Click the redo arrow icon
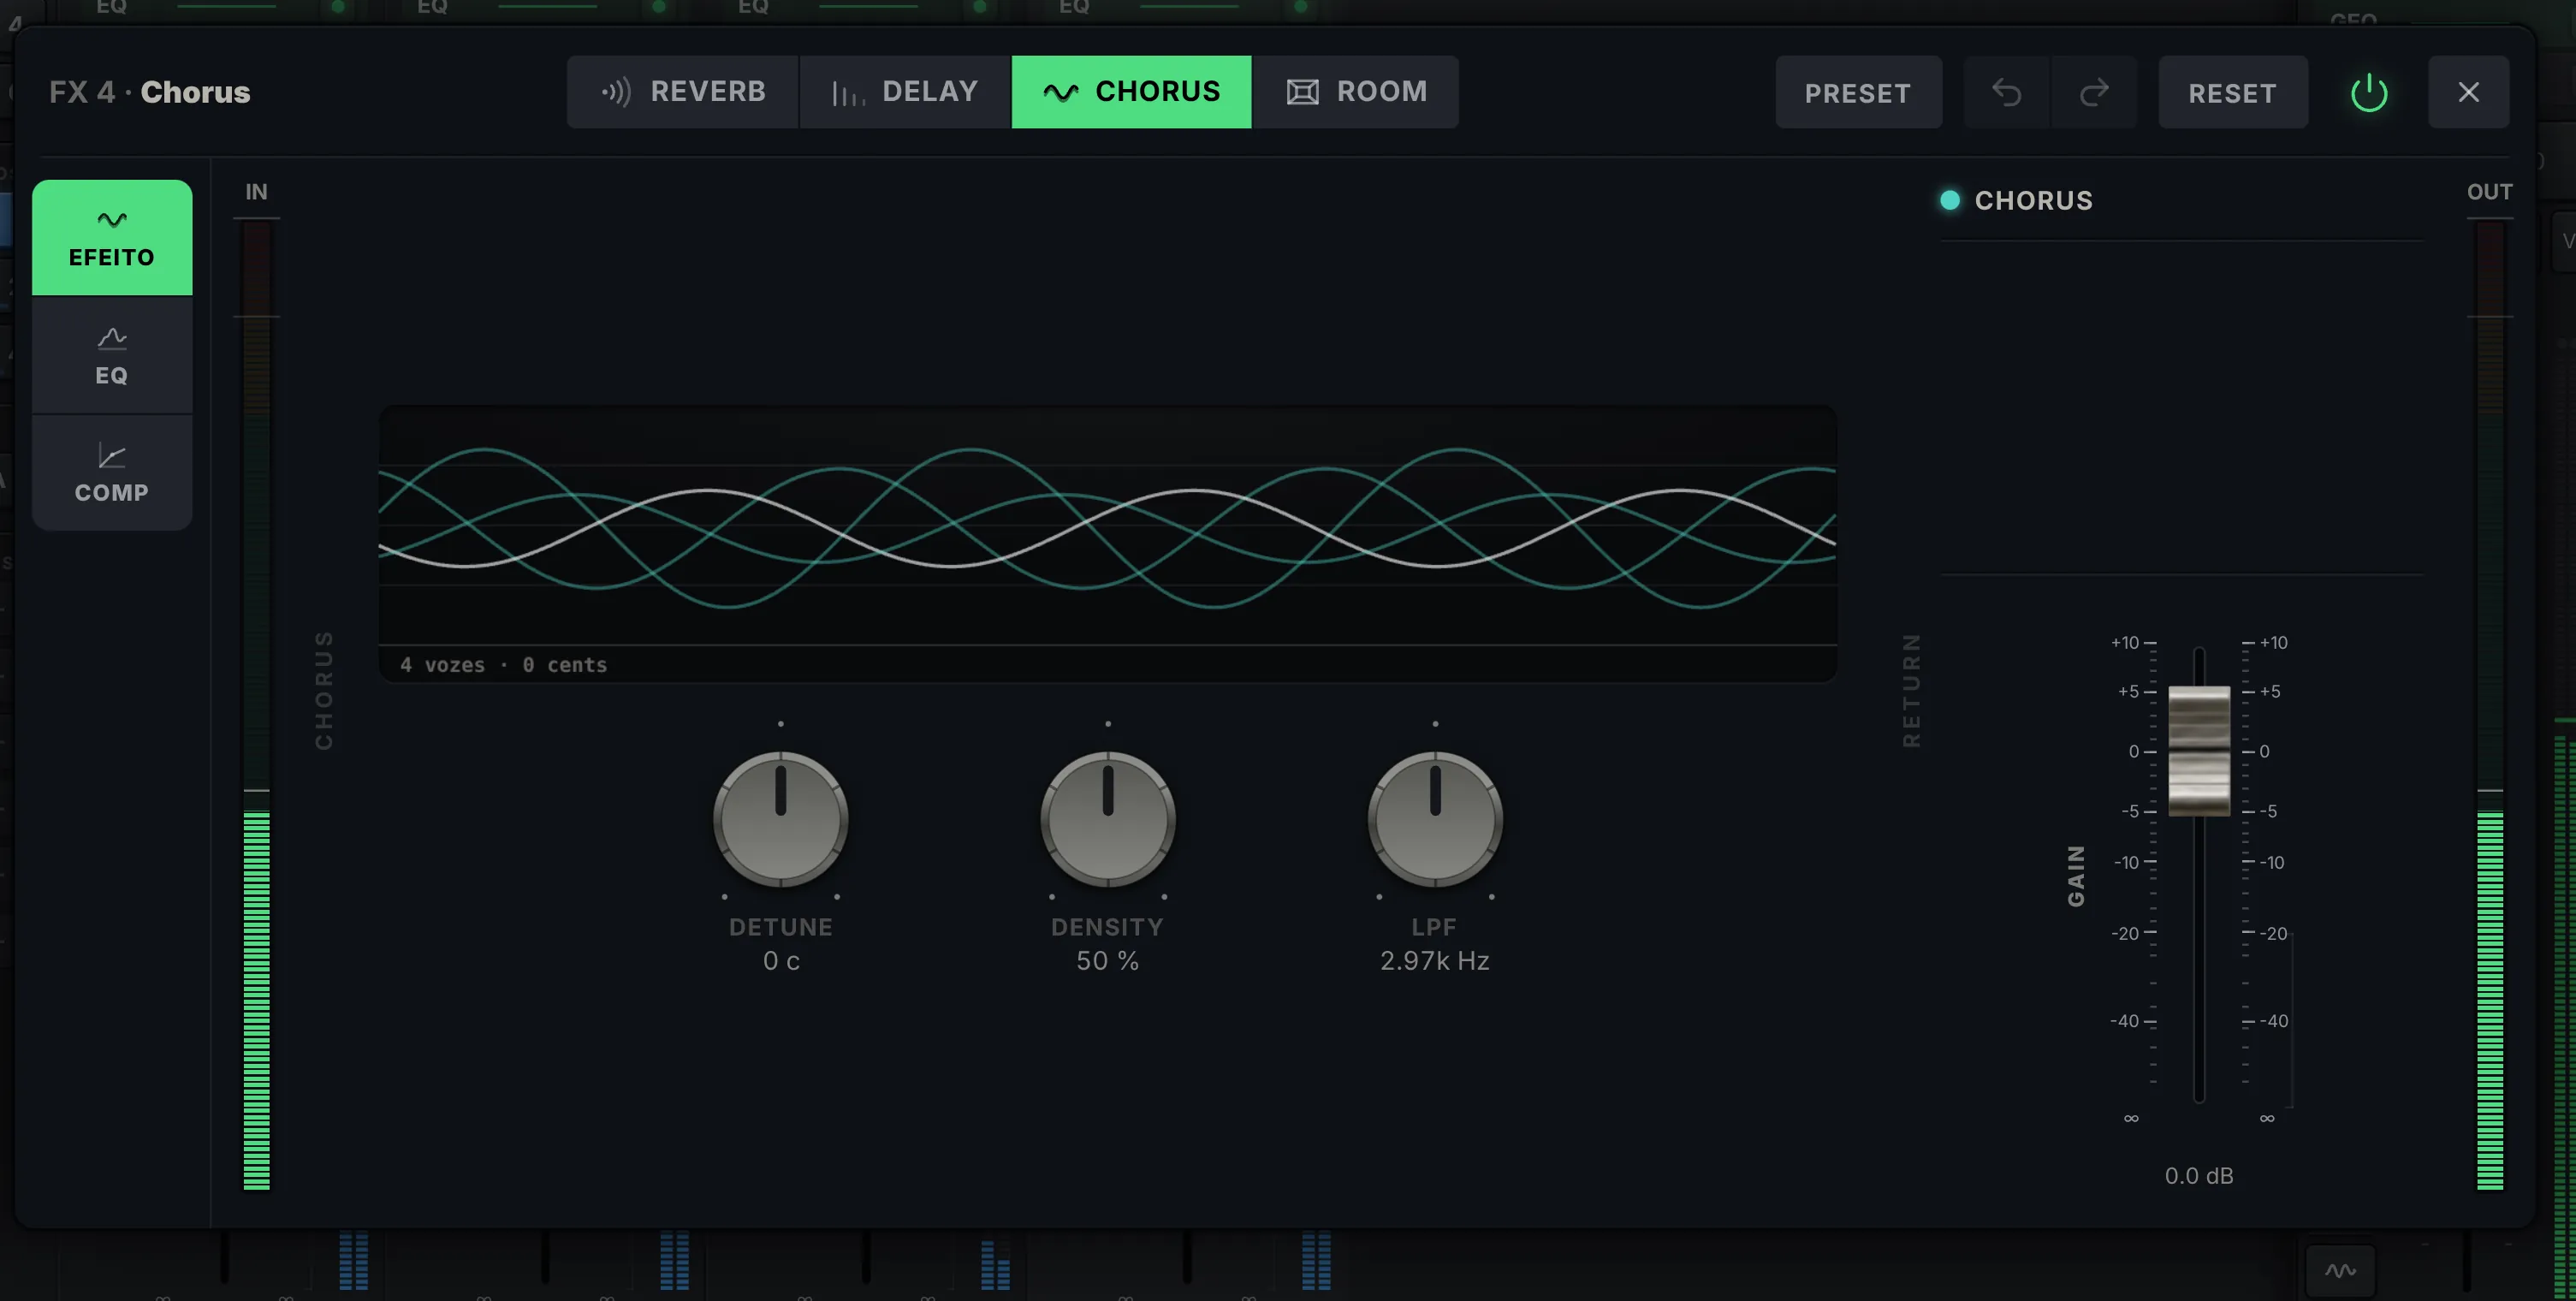Image resolution: width=2576 pixels, height=1301 pixels. coord(2094,93)
